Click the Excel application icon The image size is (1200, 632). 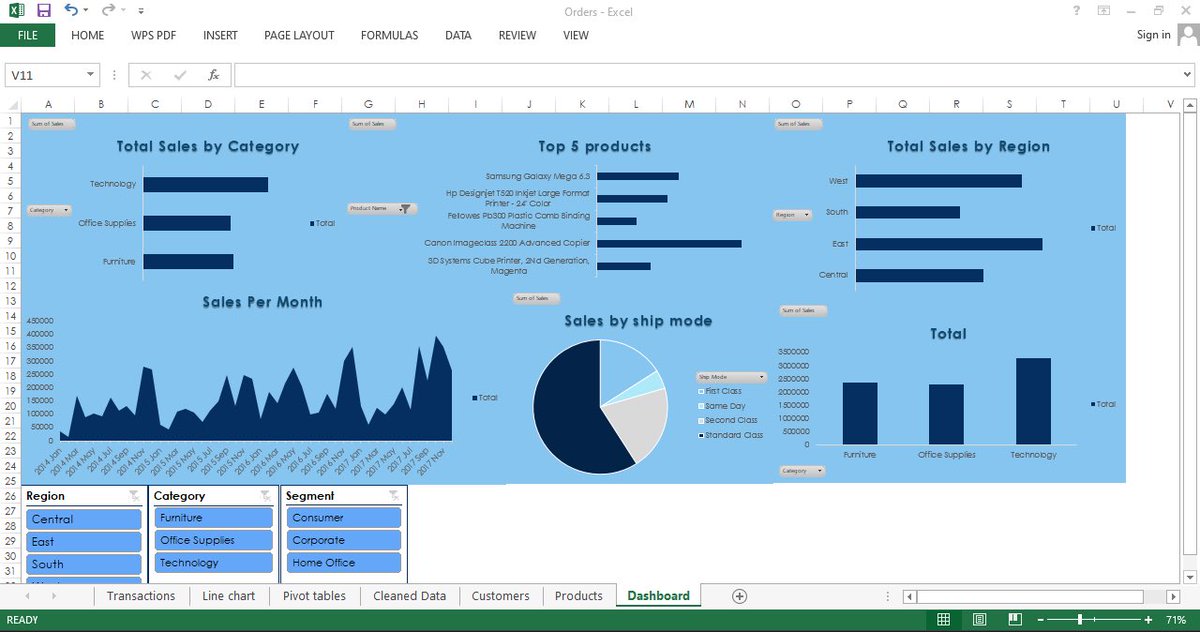[17, 11]
